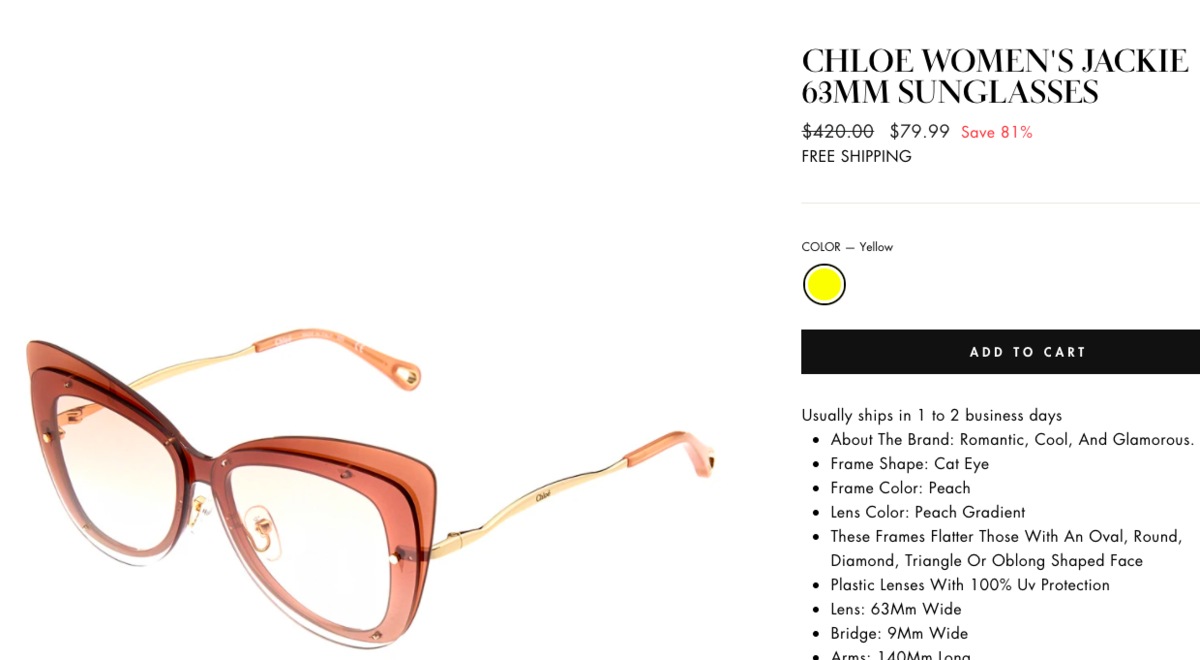Click the ADD TO CART button
Viewport: 1200px width, 660px height.
tap(1000, 352)
